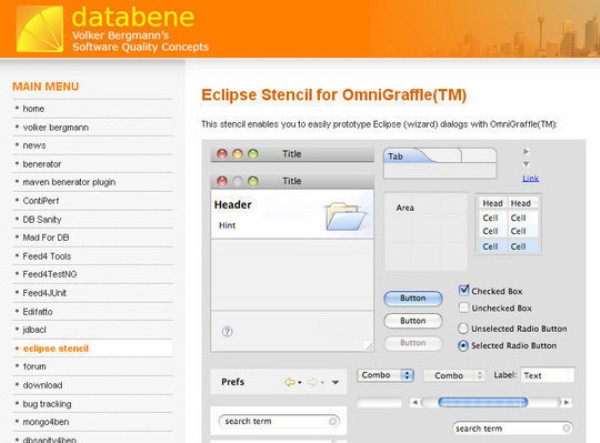Clear the search term field under Prefs
The image size is (600, 443).
point(333,421)
